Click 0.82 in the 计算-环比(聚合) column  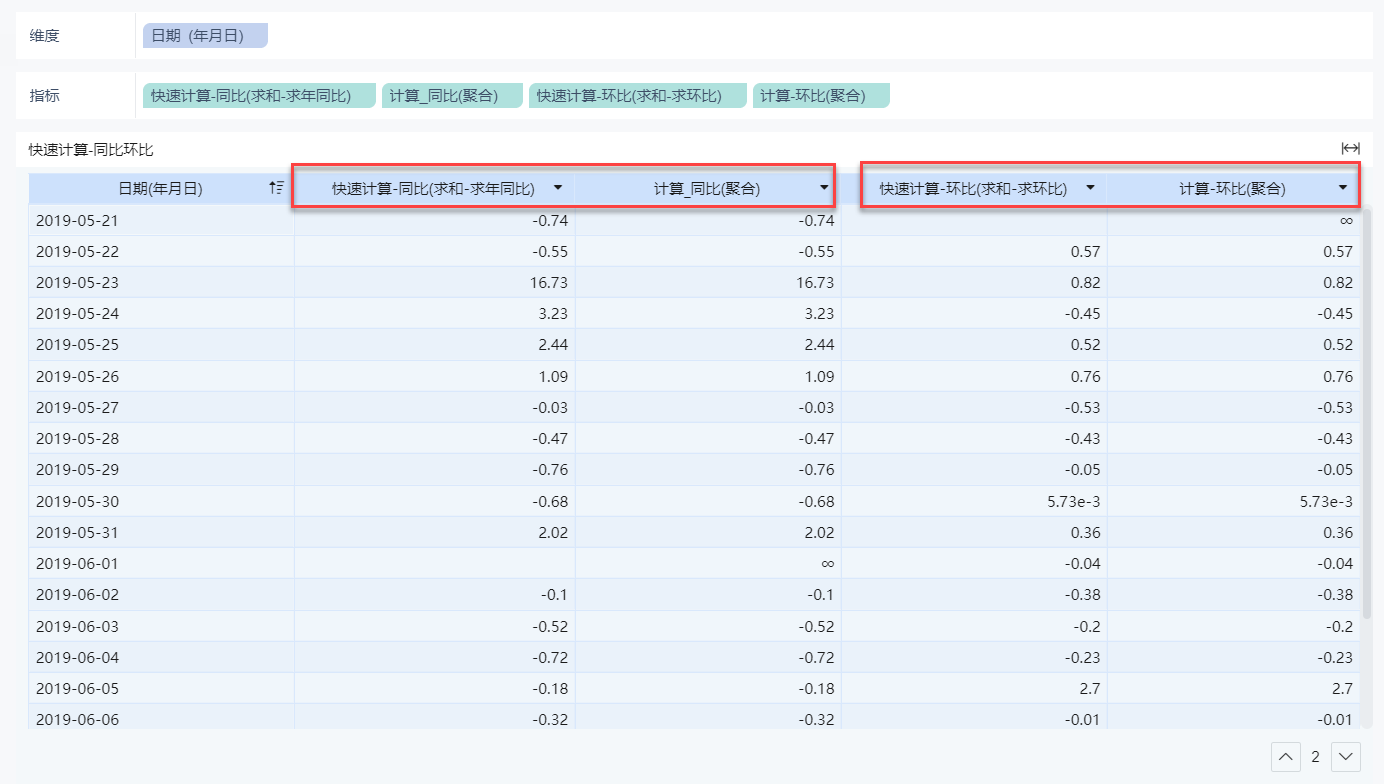[x=1337, y=282]
